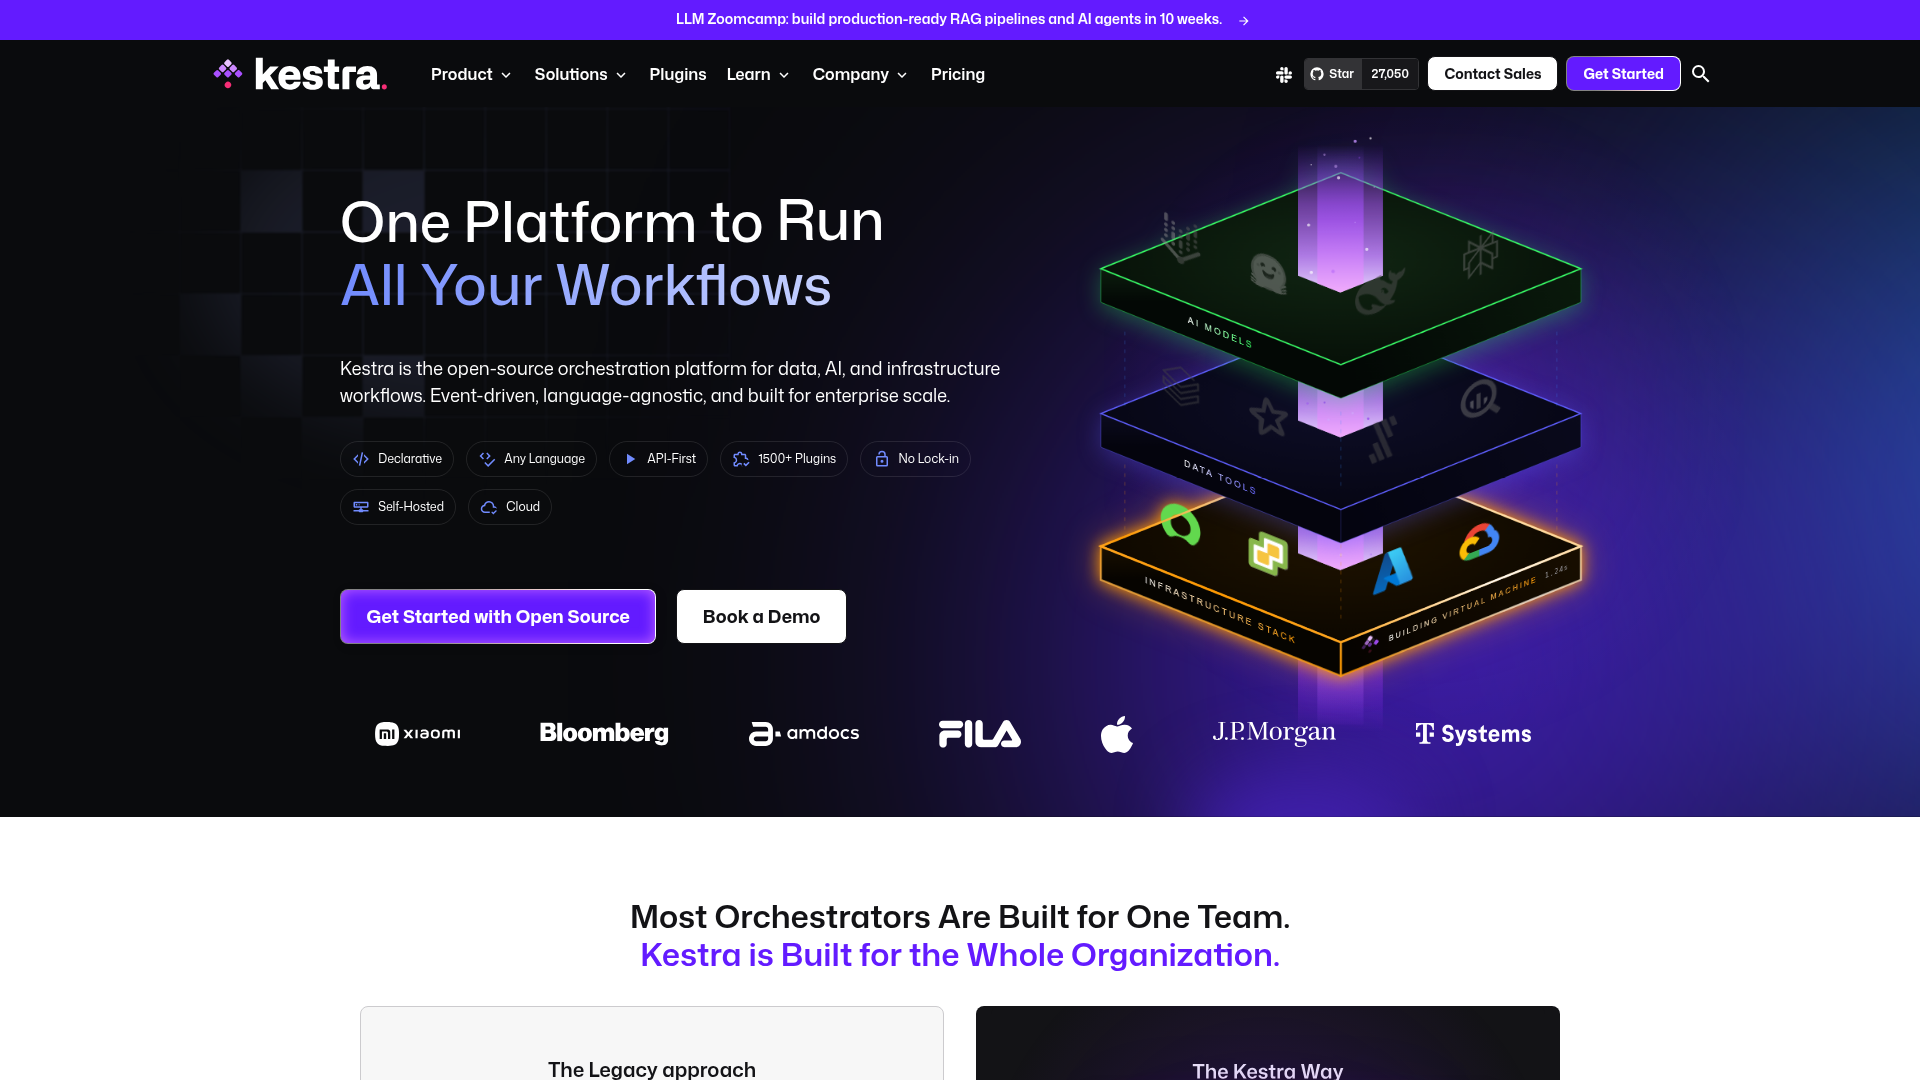
Task: Click the API-First play icon
Action: pyautogui.click(x=630, y=459)
